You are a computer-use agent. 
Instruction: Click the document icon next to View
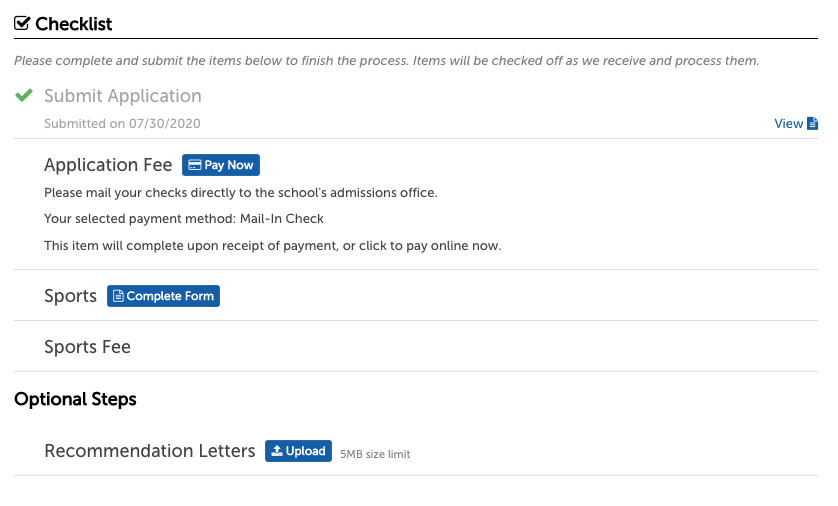click(812, 123)
